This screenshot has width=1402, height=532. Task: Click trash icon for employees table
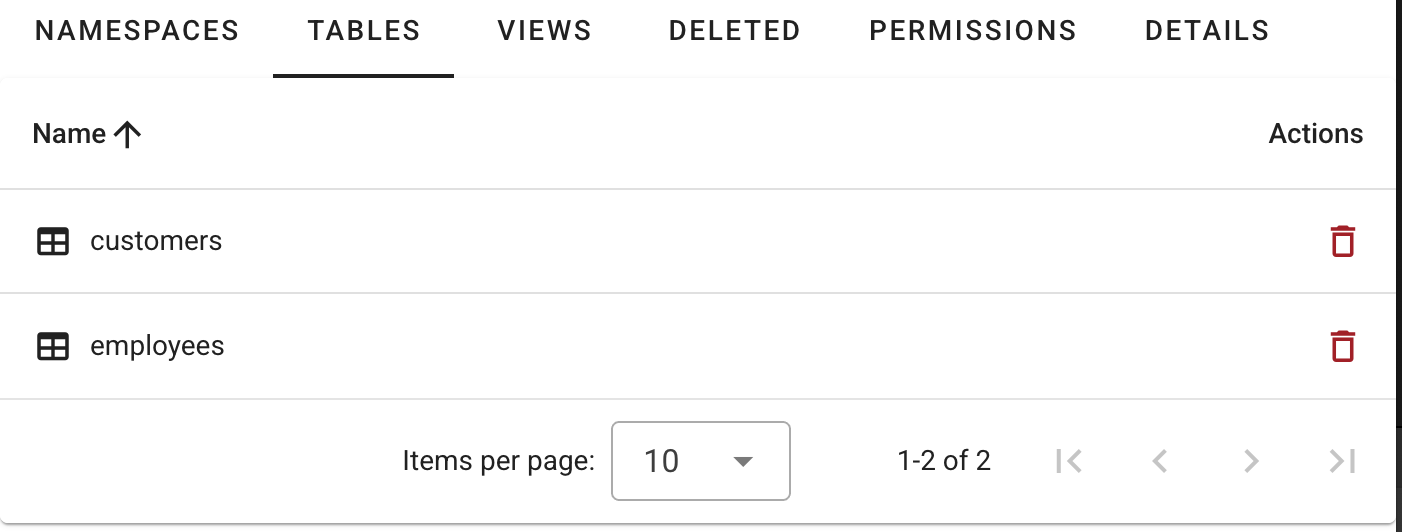coord(1342,346)
